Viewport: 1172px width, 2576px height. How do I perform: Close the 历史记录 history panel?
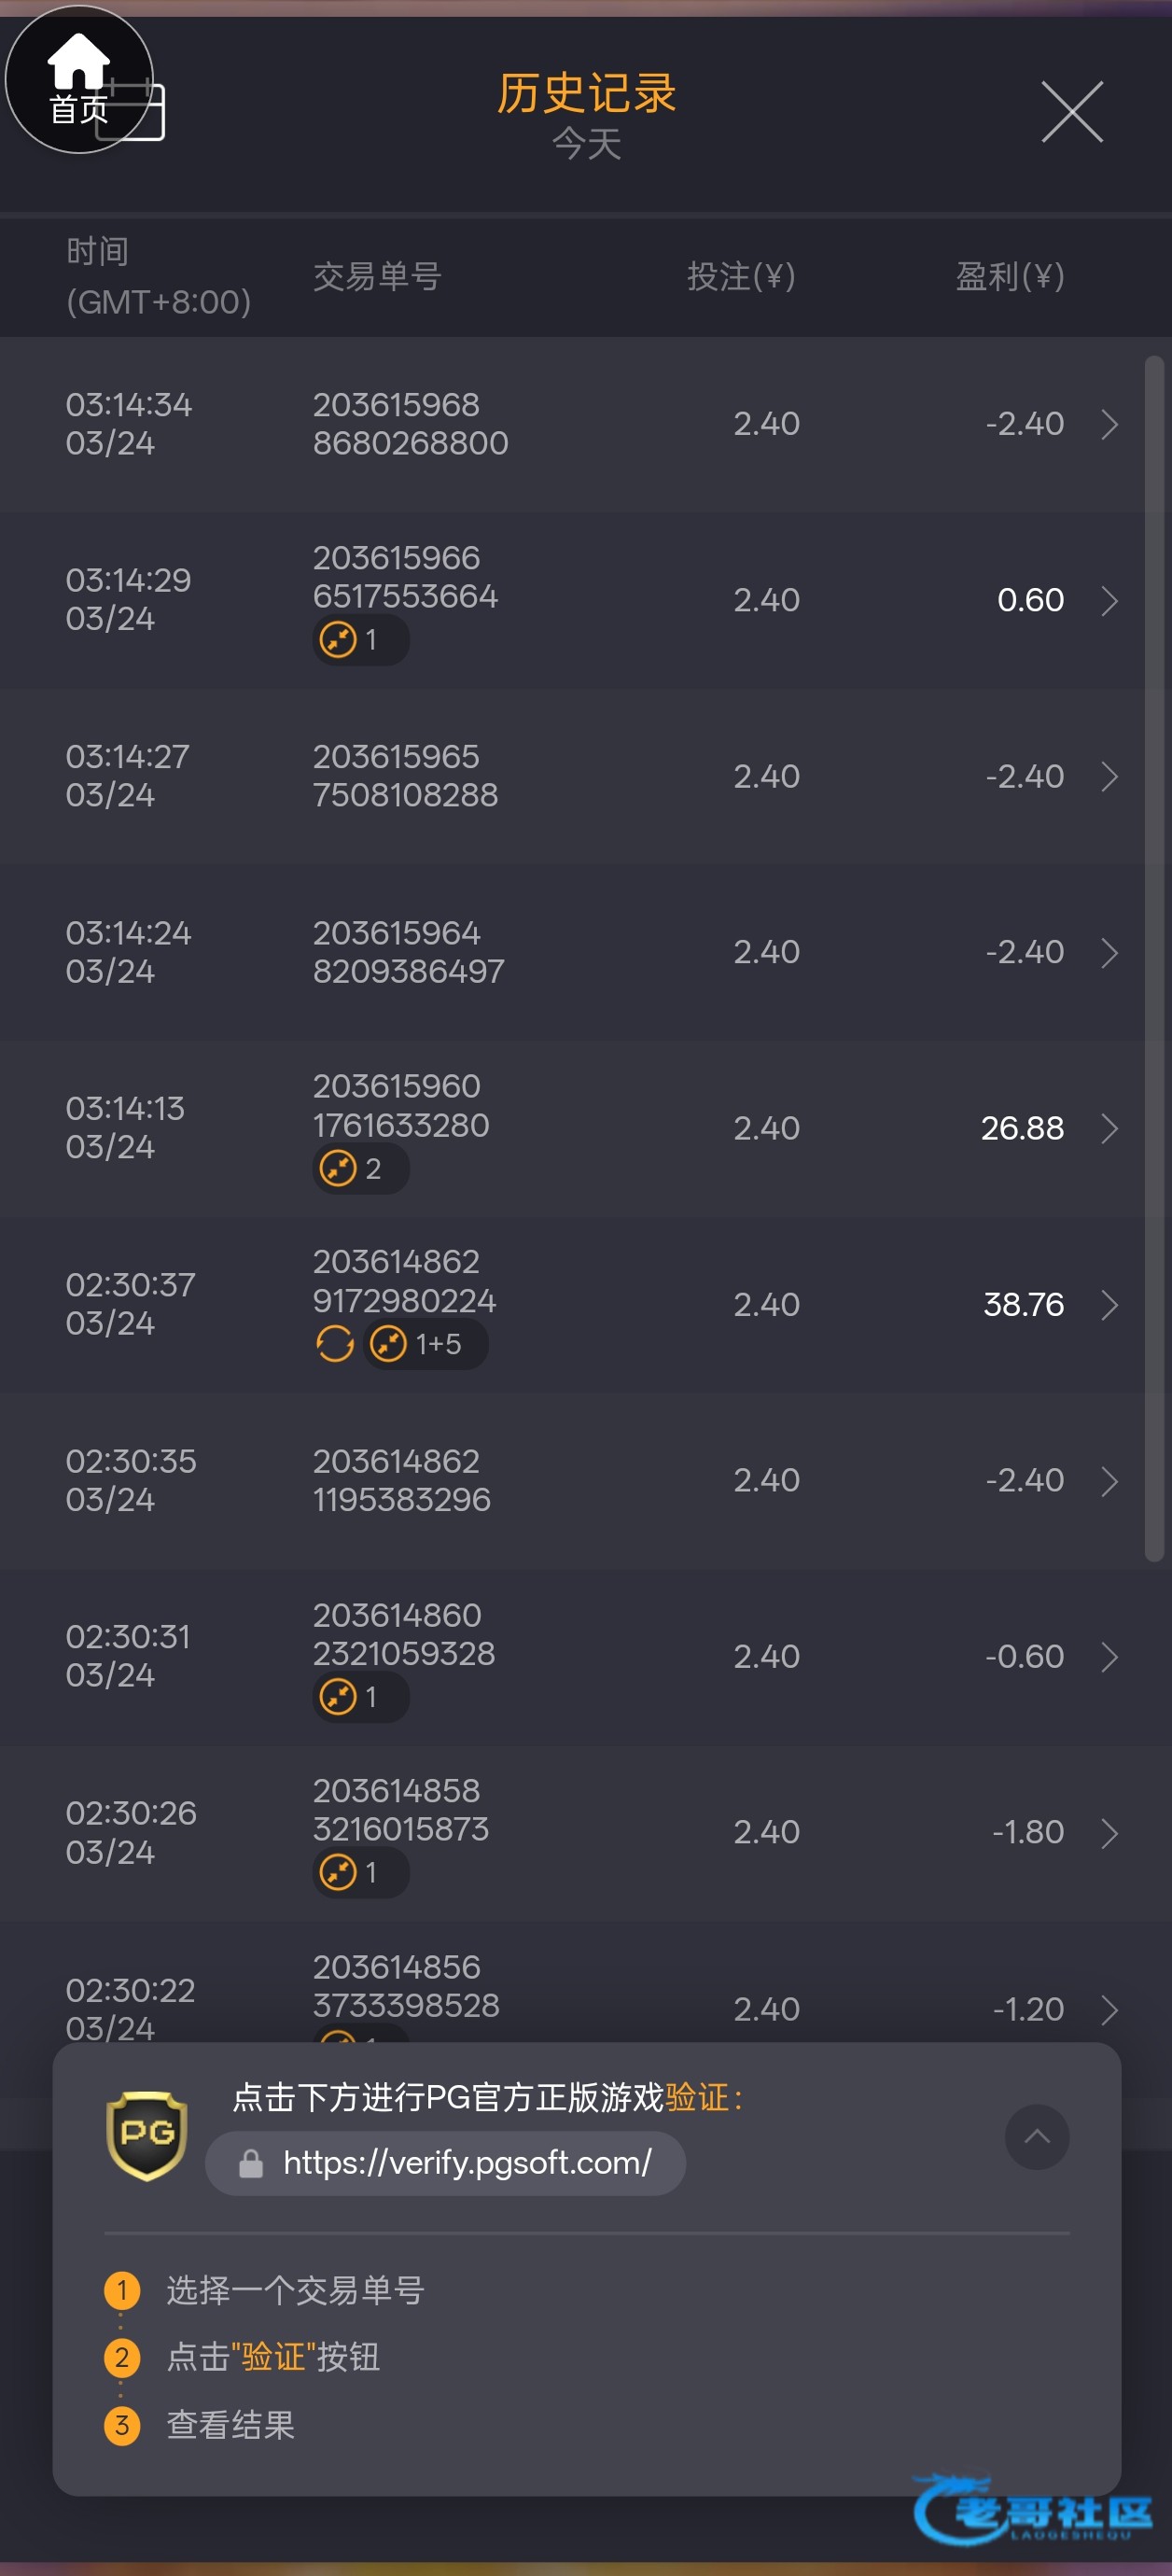tap(1071, 112)
